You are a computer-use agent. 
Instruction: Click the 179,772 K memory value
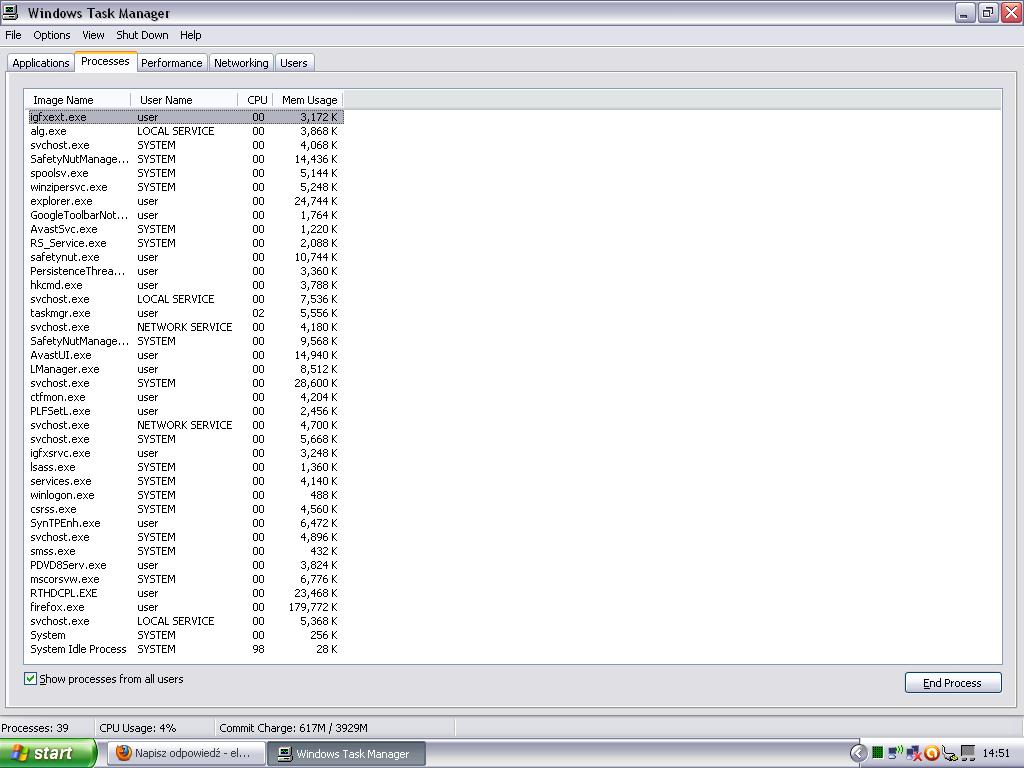pyautogui.click(x=313, y=607)
